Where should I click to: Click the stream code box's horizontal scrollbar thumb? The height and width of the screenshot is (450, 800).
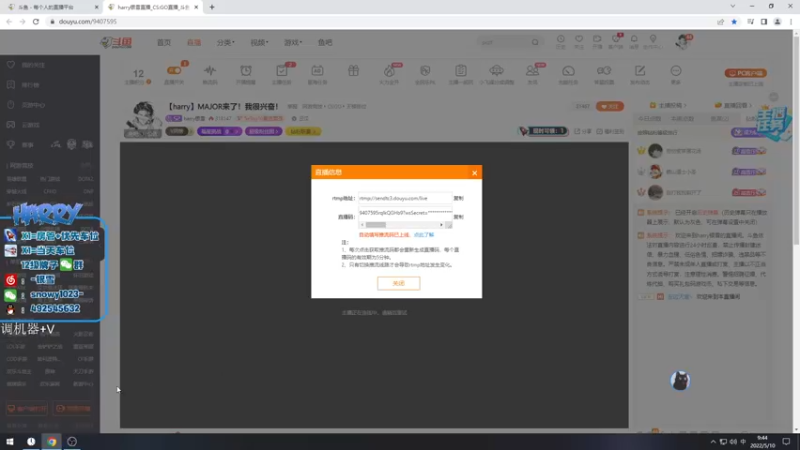point(376,224)
